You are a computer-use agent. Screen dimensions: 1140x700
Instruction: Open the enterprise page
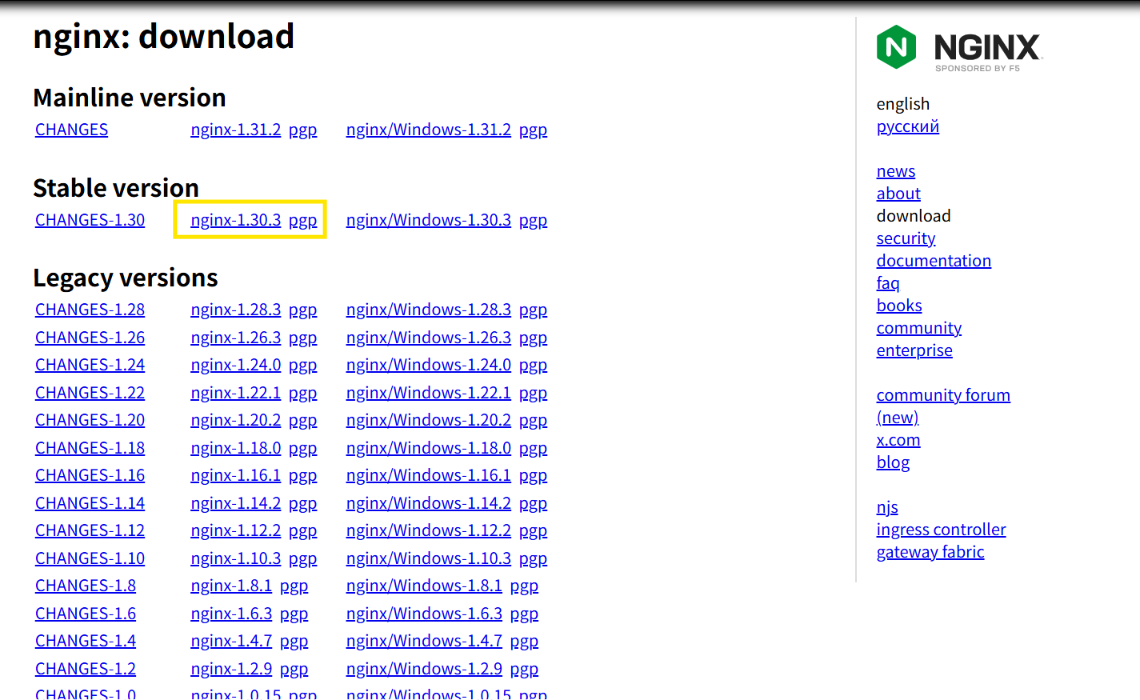click(x=915, y=350)
